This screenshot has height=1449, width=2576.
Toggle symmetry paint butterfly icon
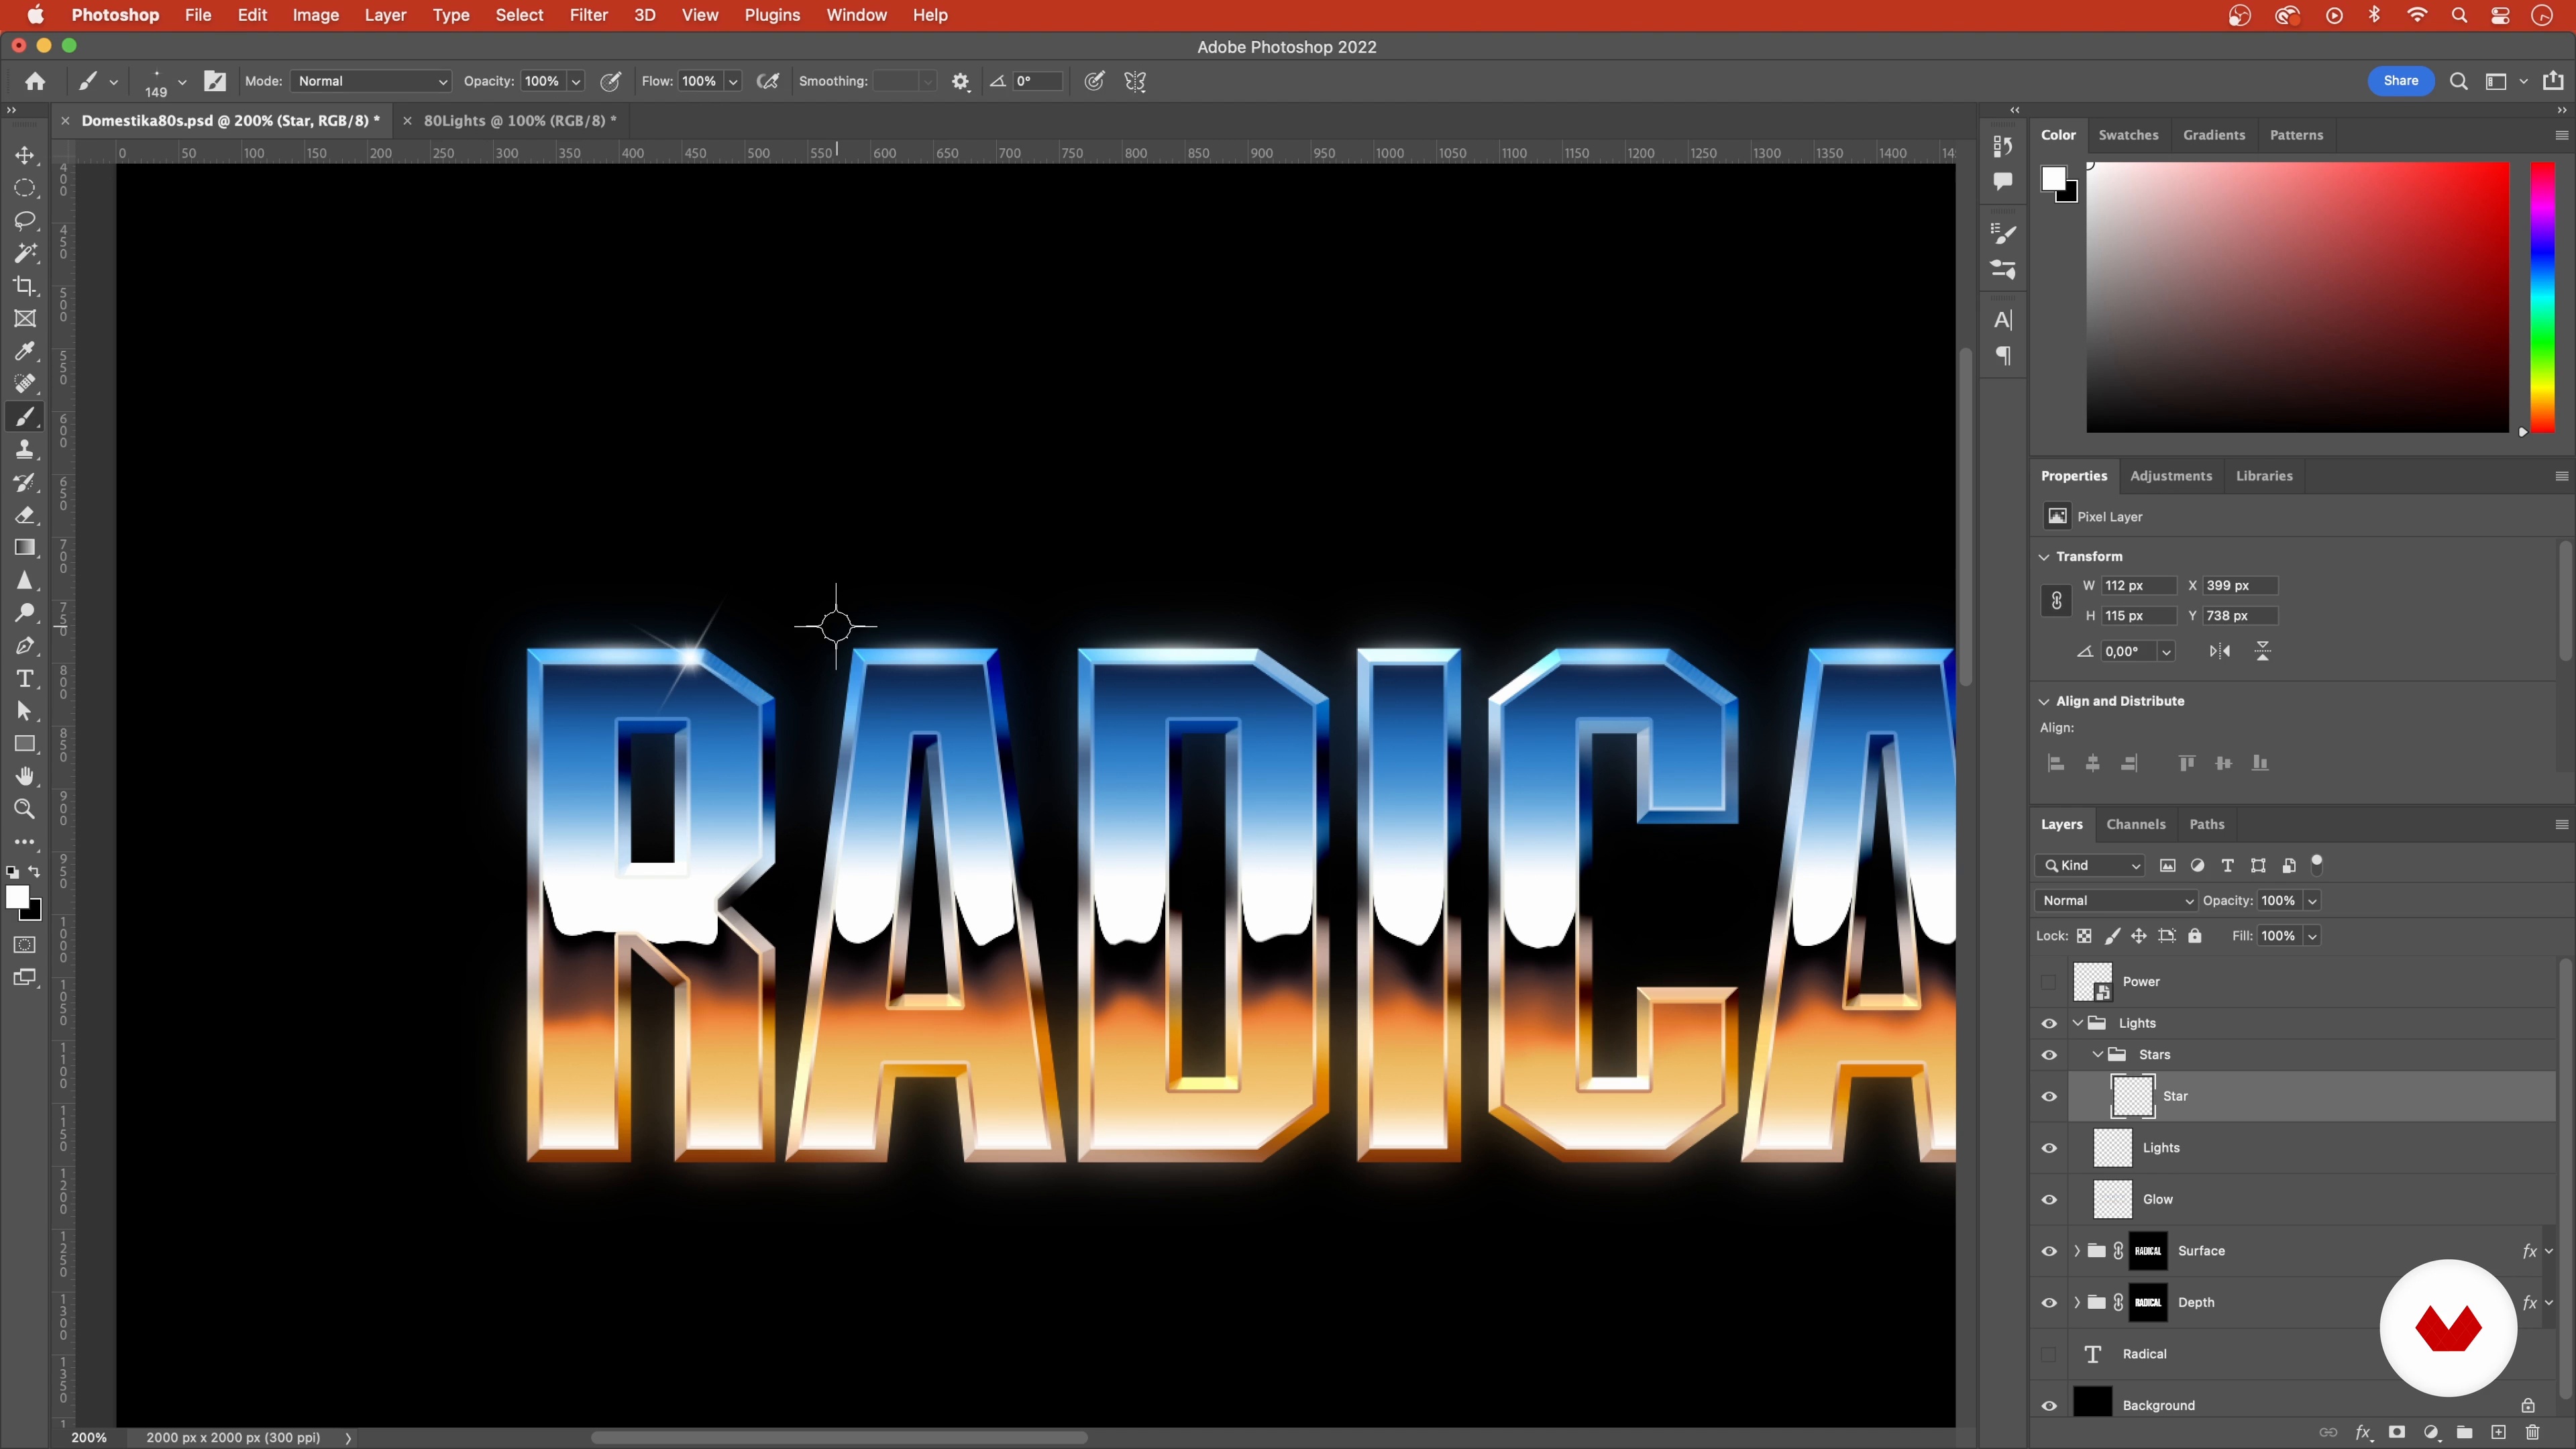(x=1135, y=82)
